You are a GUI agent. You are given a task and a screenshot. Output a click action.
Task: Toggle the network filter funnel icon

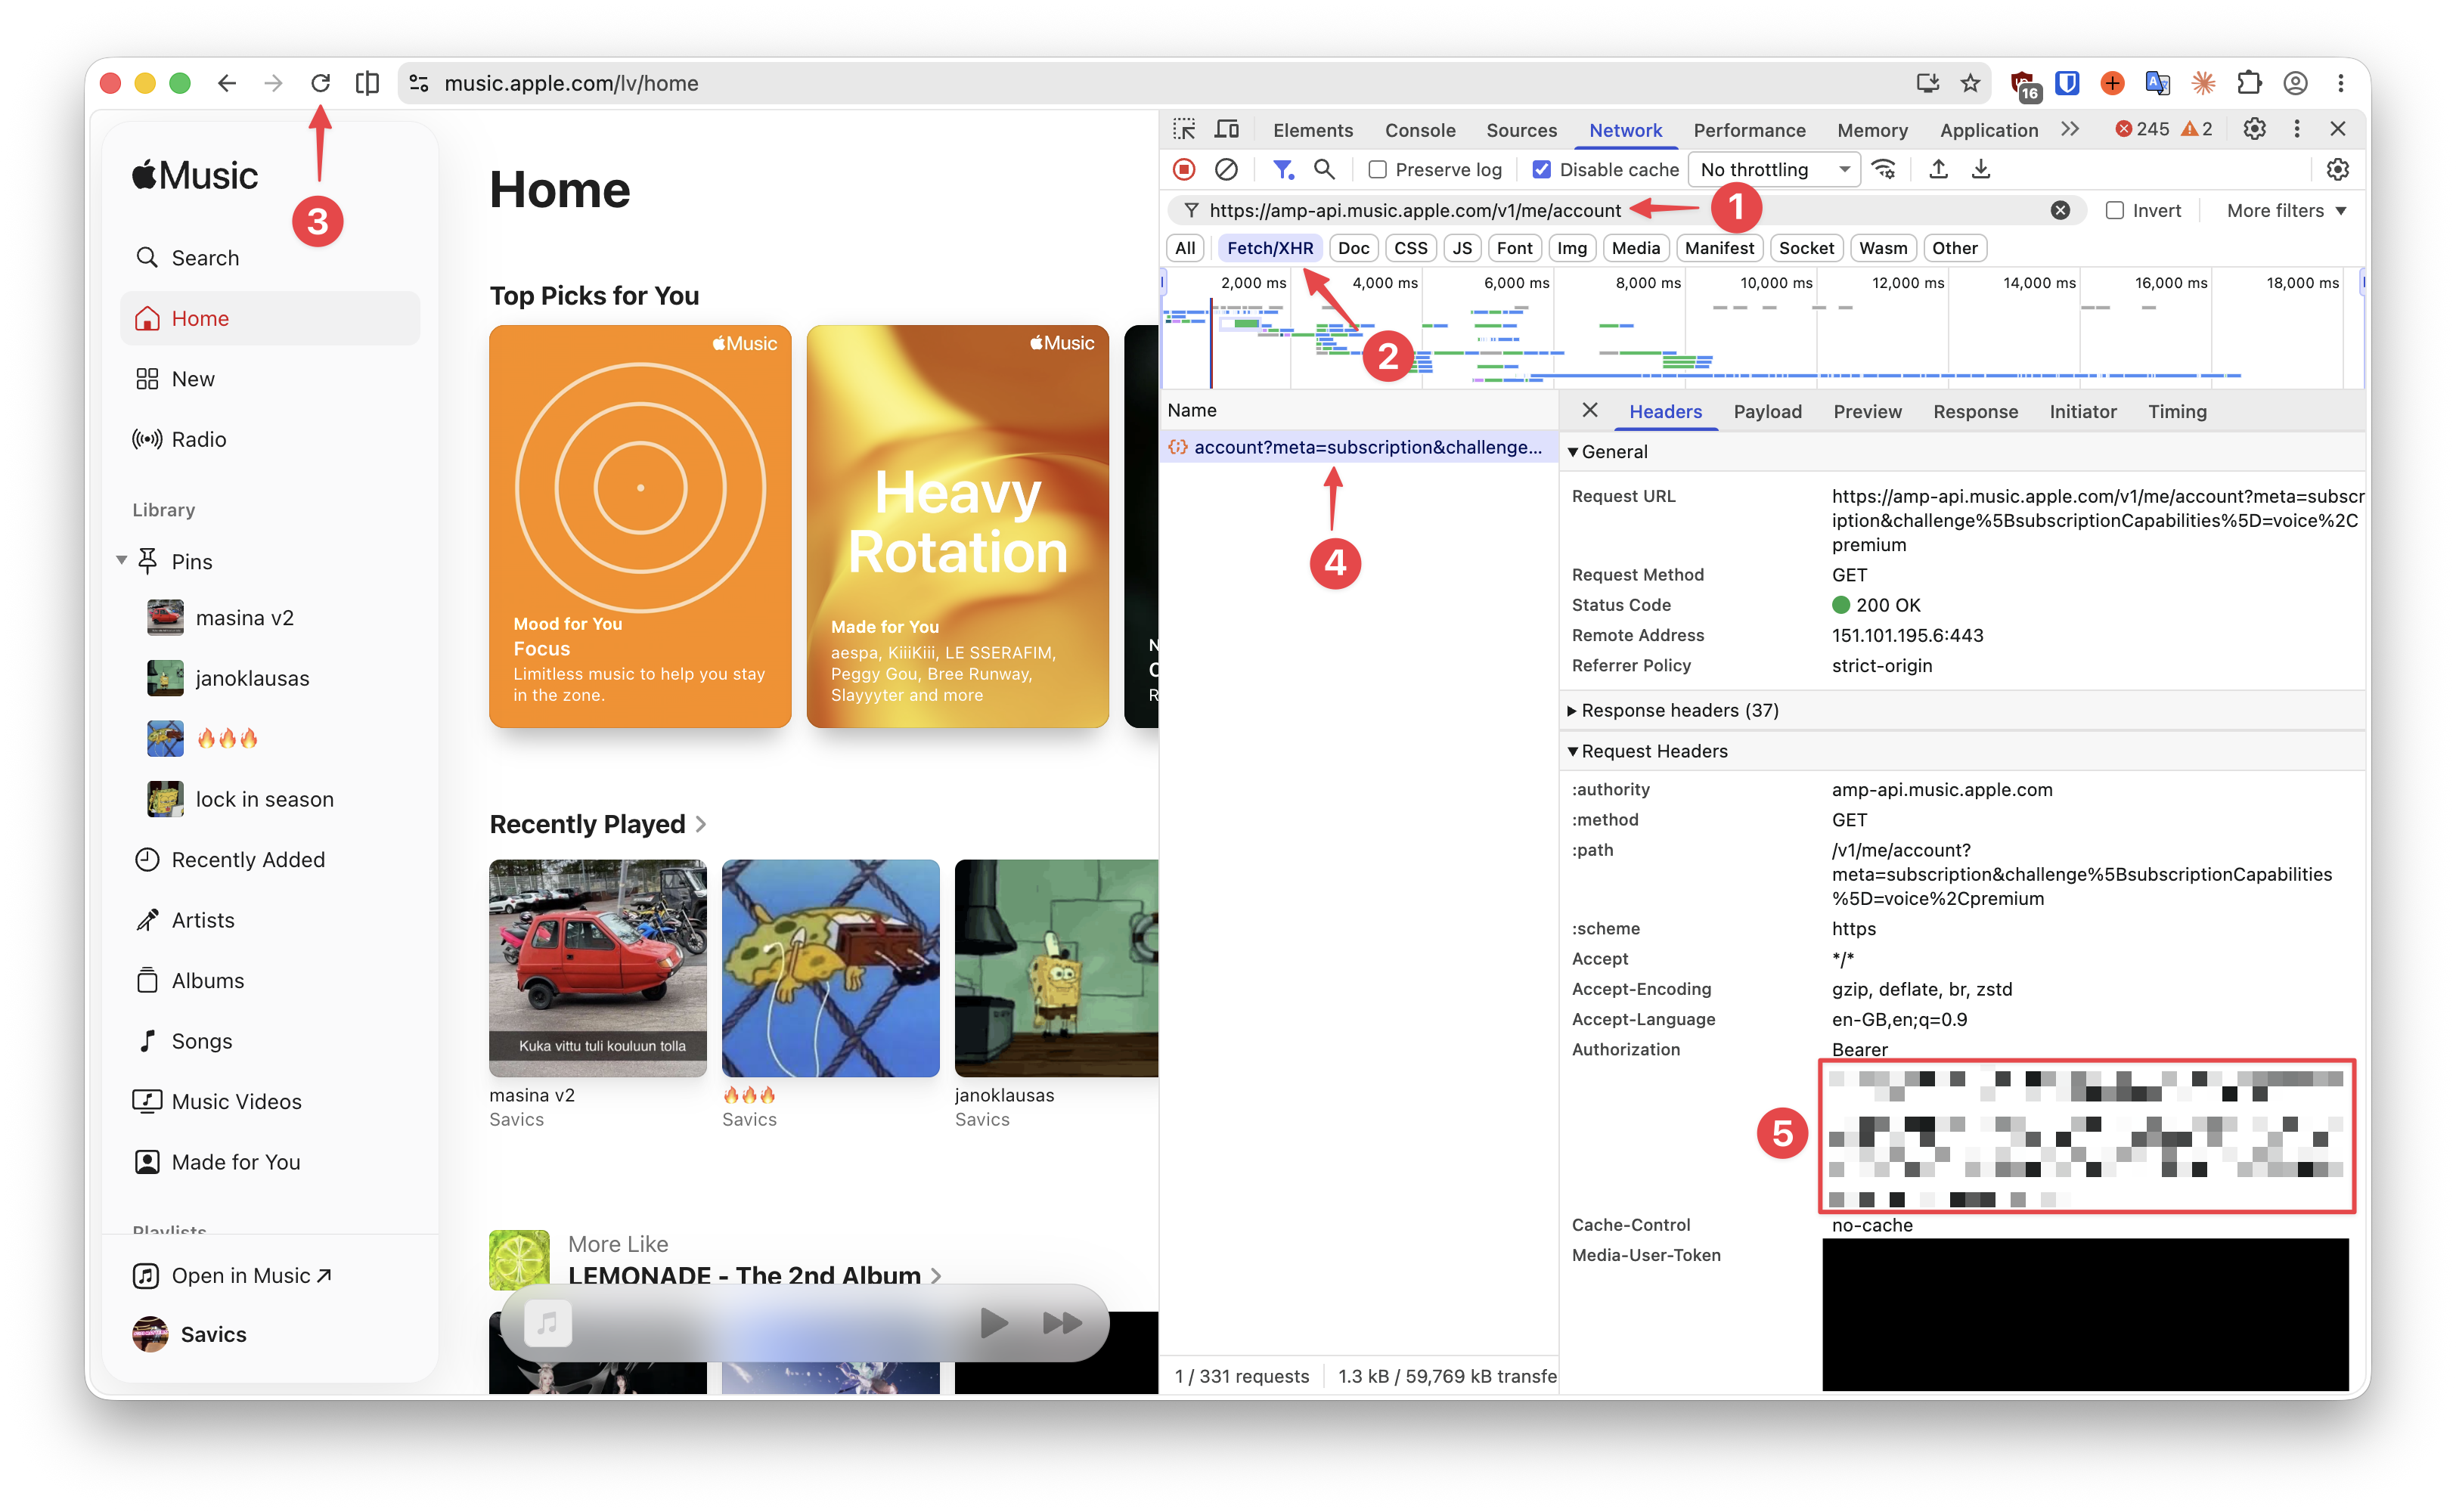(1282, 170)
